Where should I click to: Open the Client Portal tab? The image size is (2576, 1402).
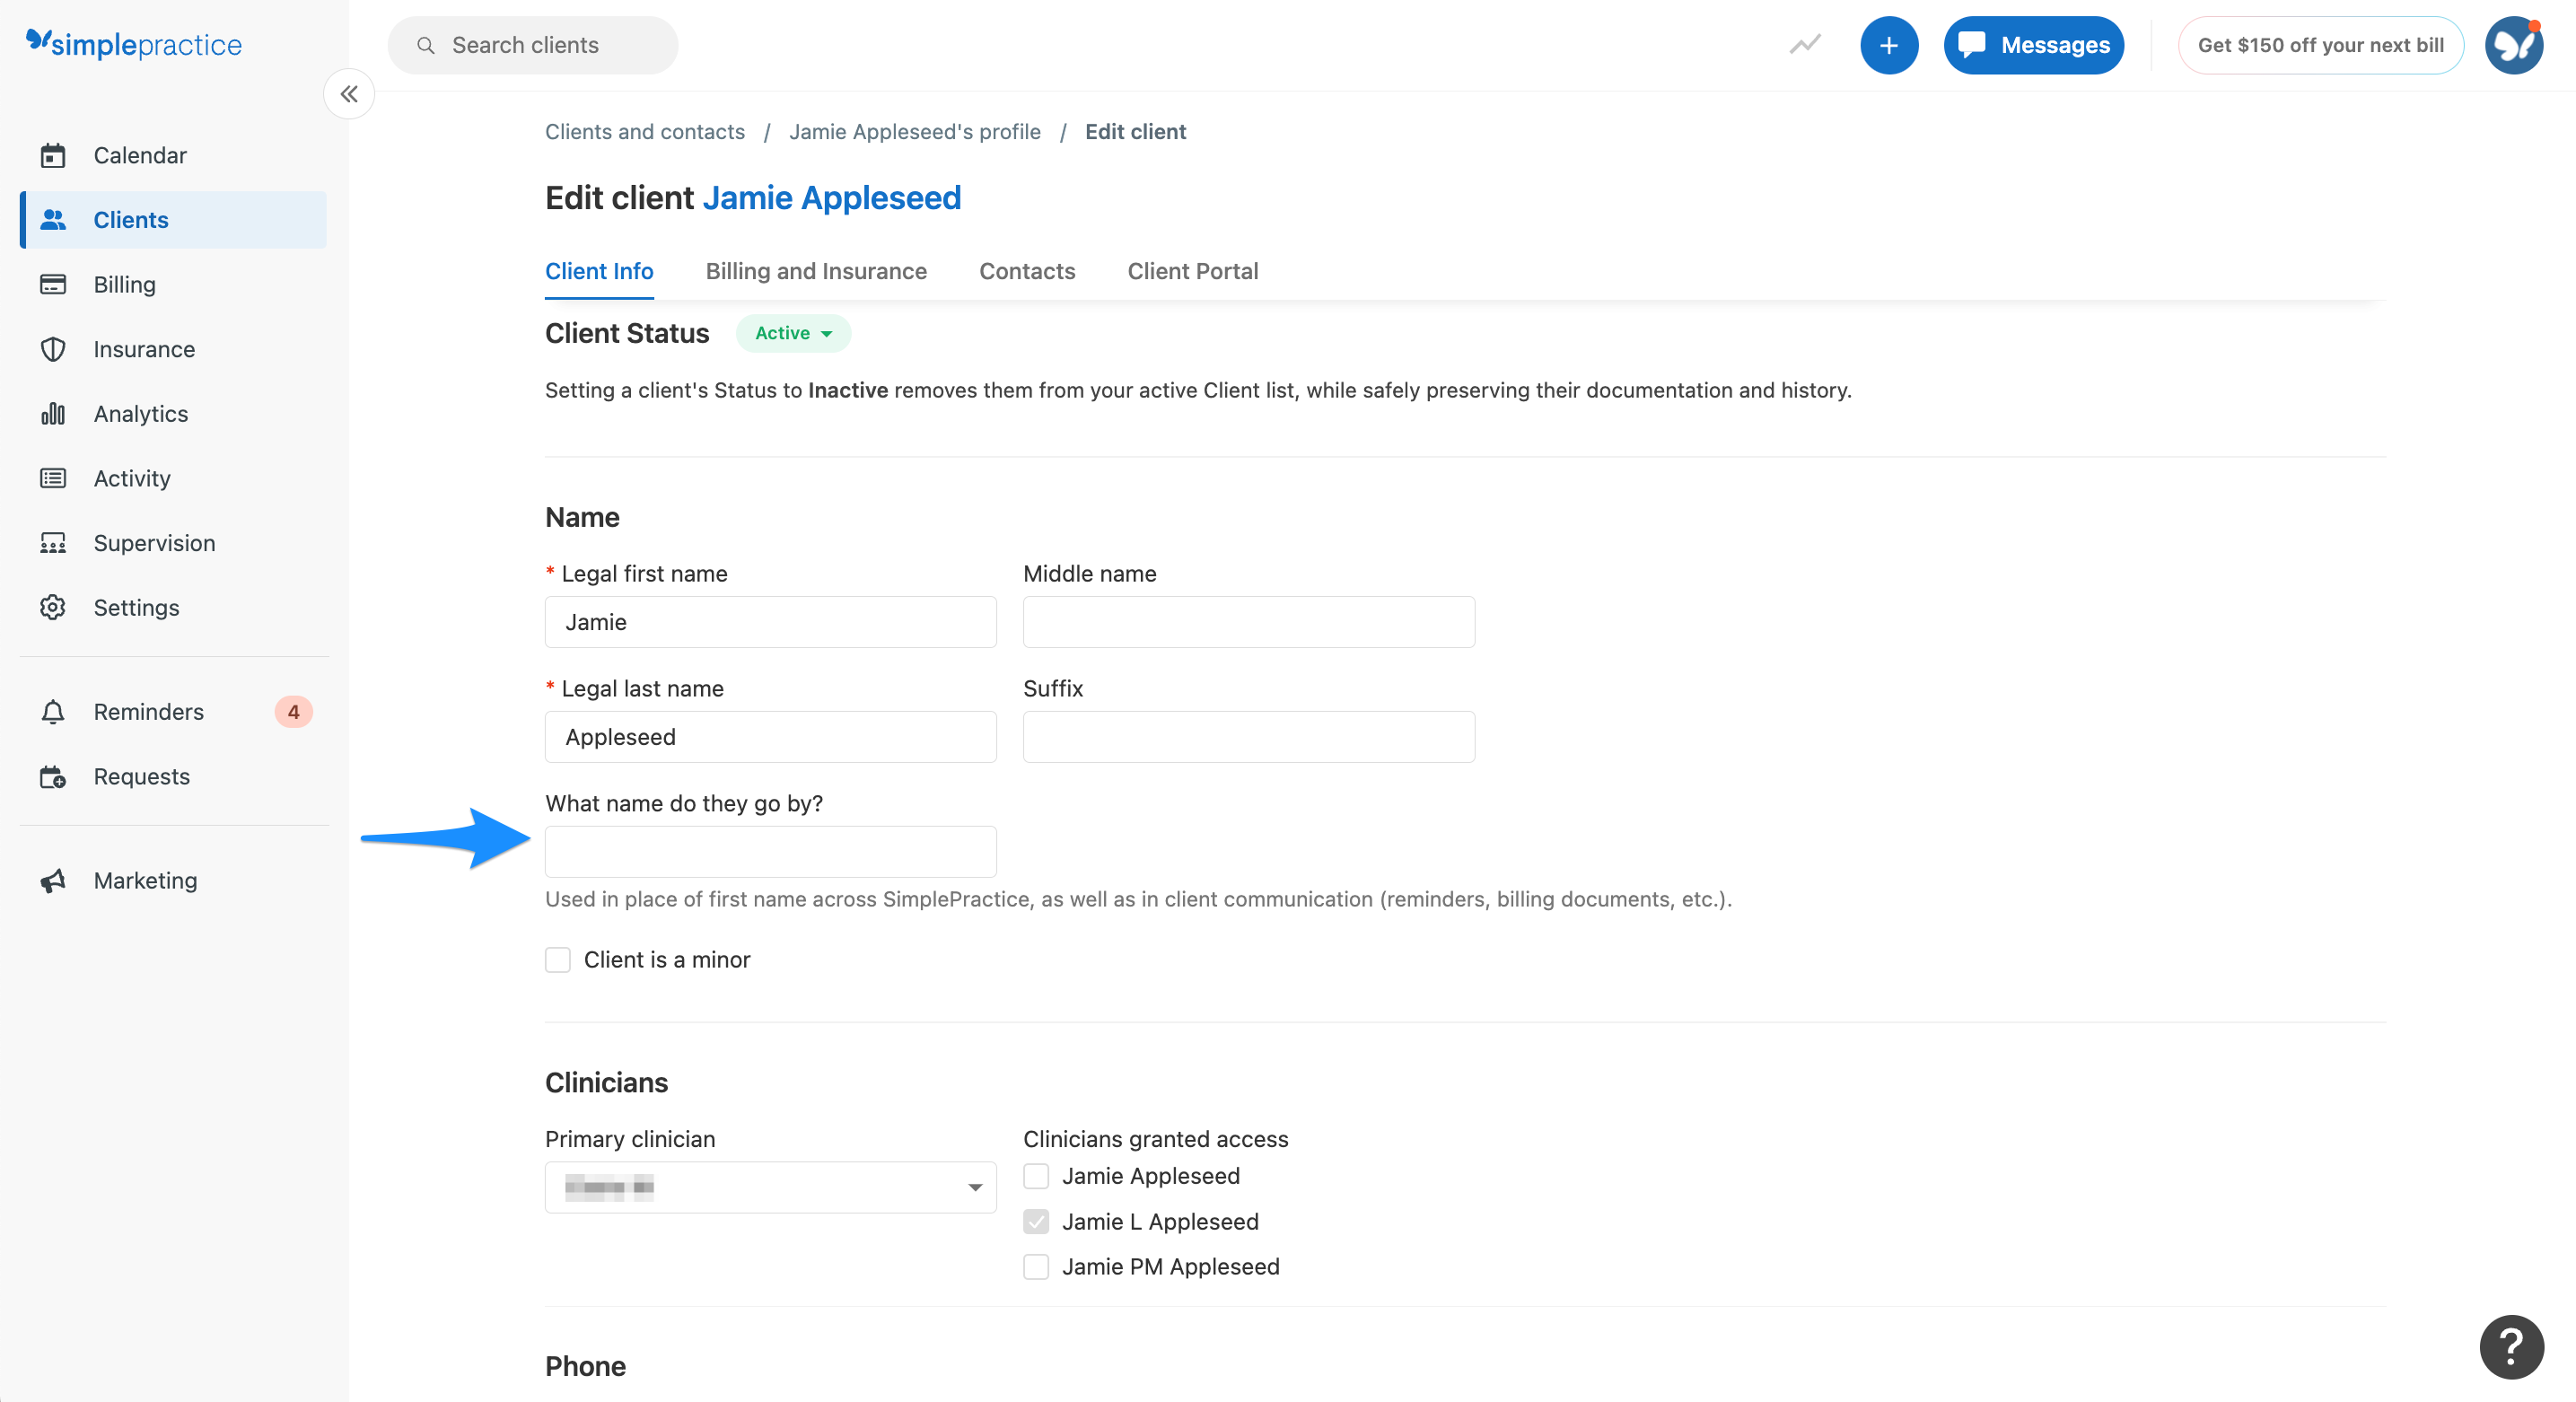pos(1192,271)
